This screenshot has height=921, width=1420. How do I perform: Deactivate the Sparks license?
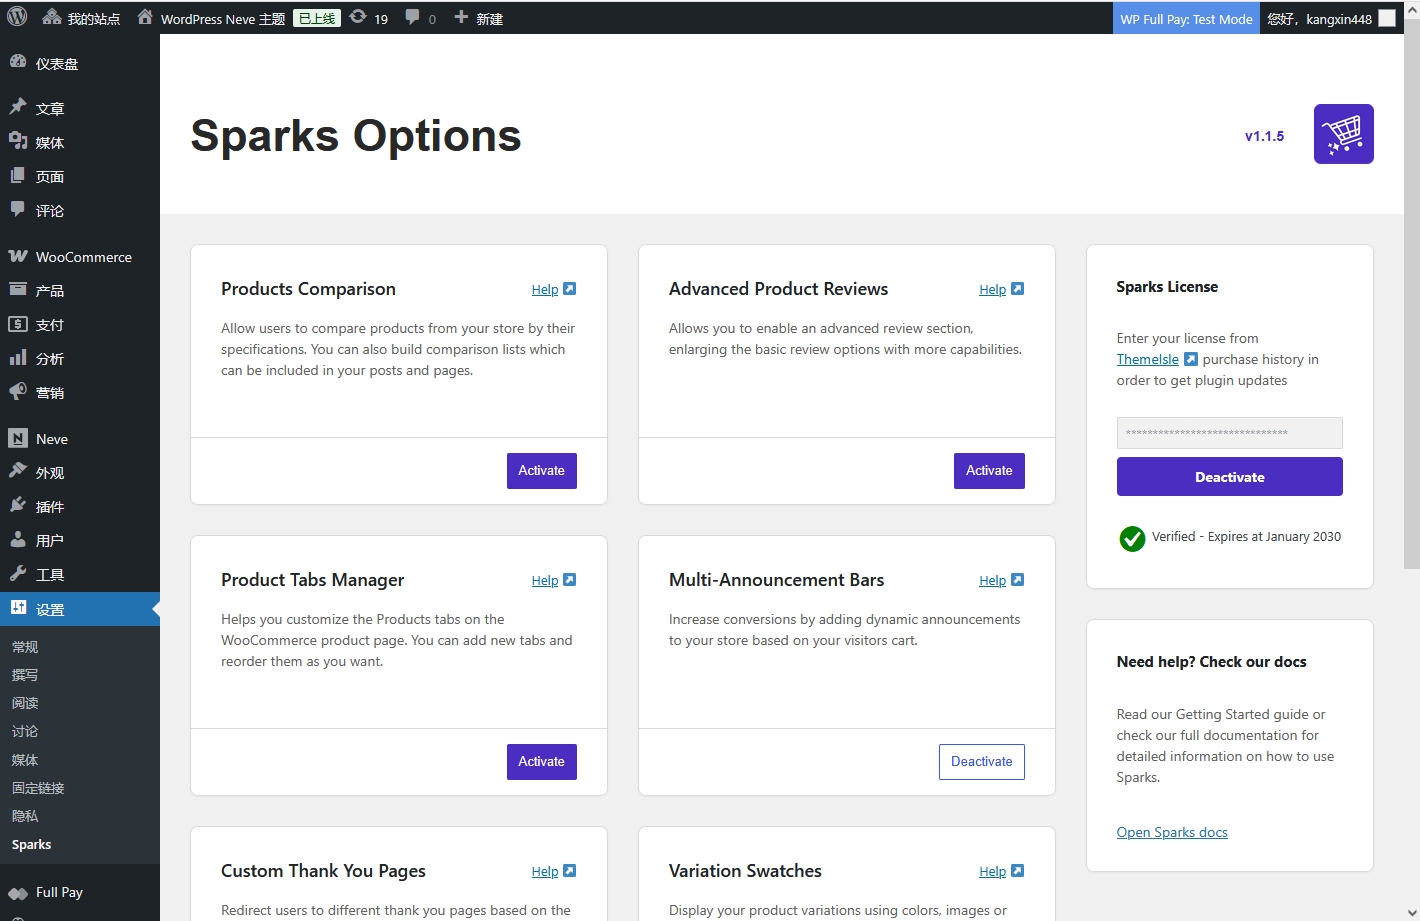pos(1229,477)
